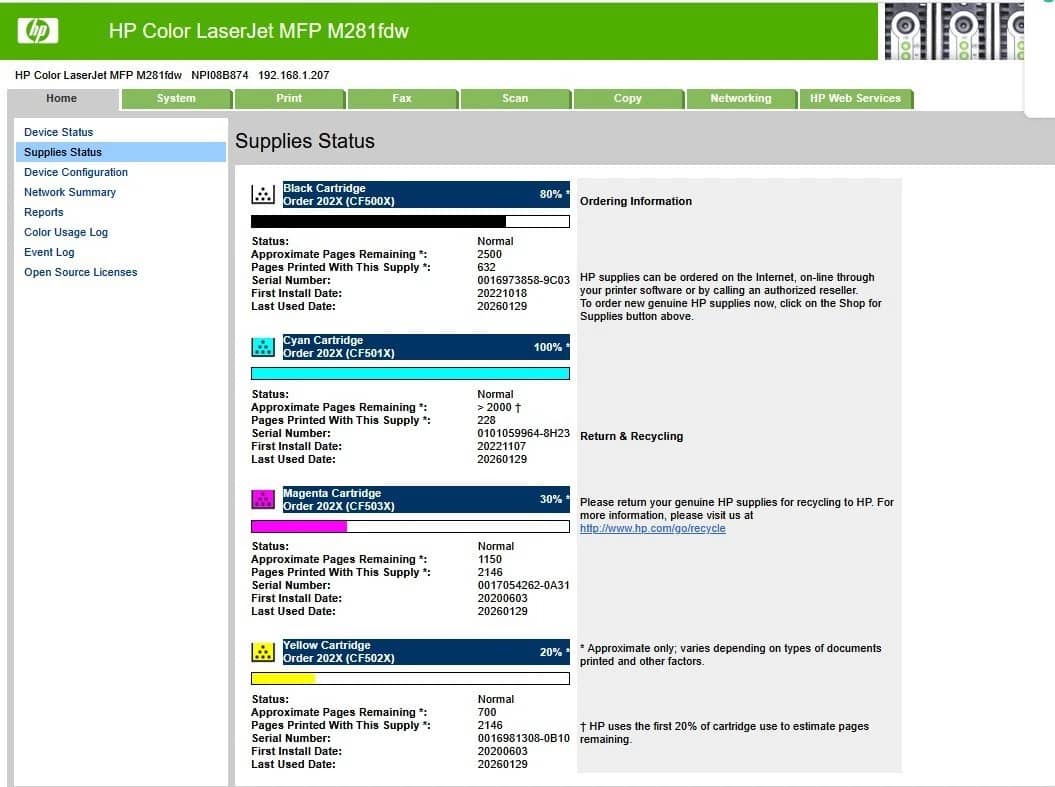Click black serial number 0016973858-9C03
This screenshot has height=787, width=1055.
click(x=523, y=280)
